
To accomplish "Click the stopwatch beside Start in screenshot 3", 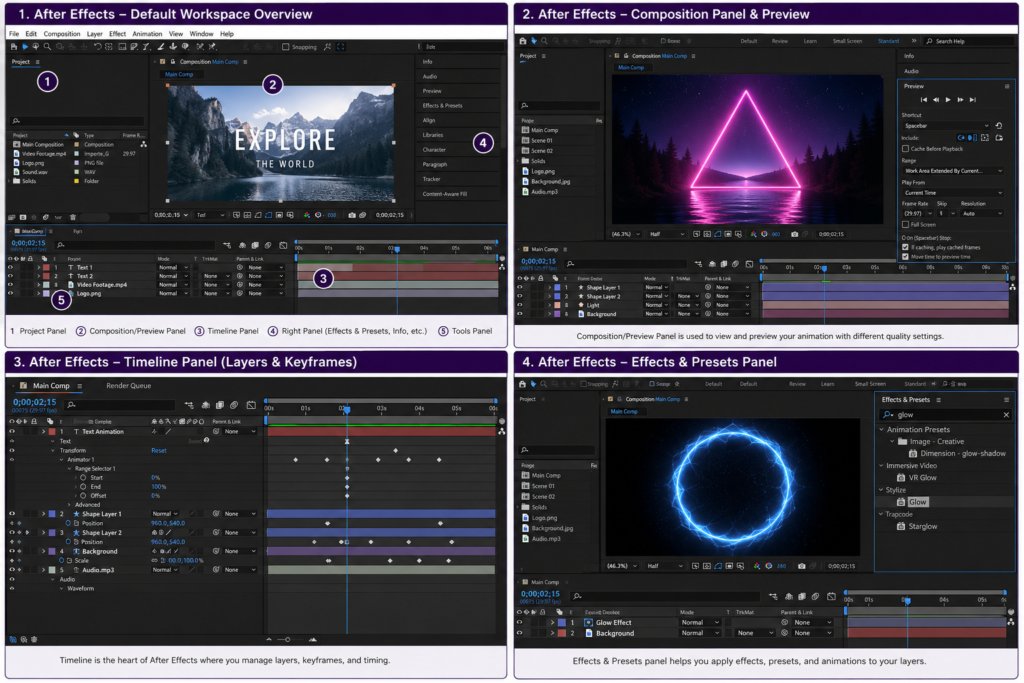I will [83, 478].
